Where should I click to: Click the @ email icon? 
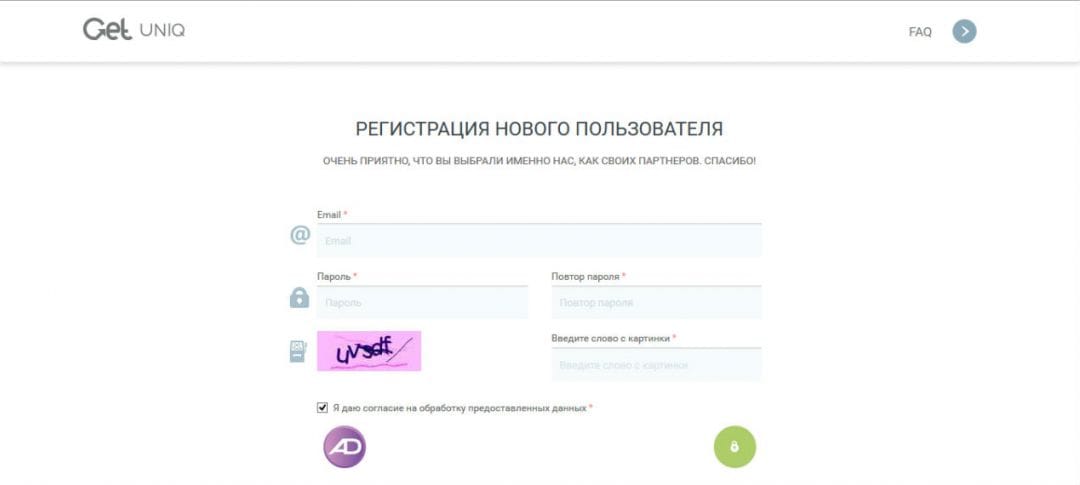[x=300, y=236]
